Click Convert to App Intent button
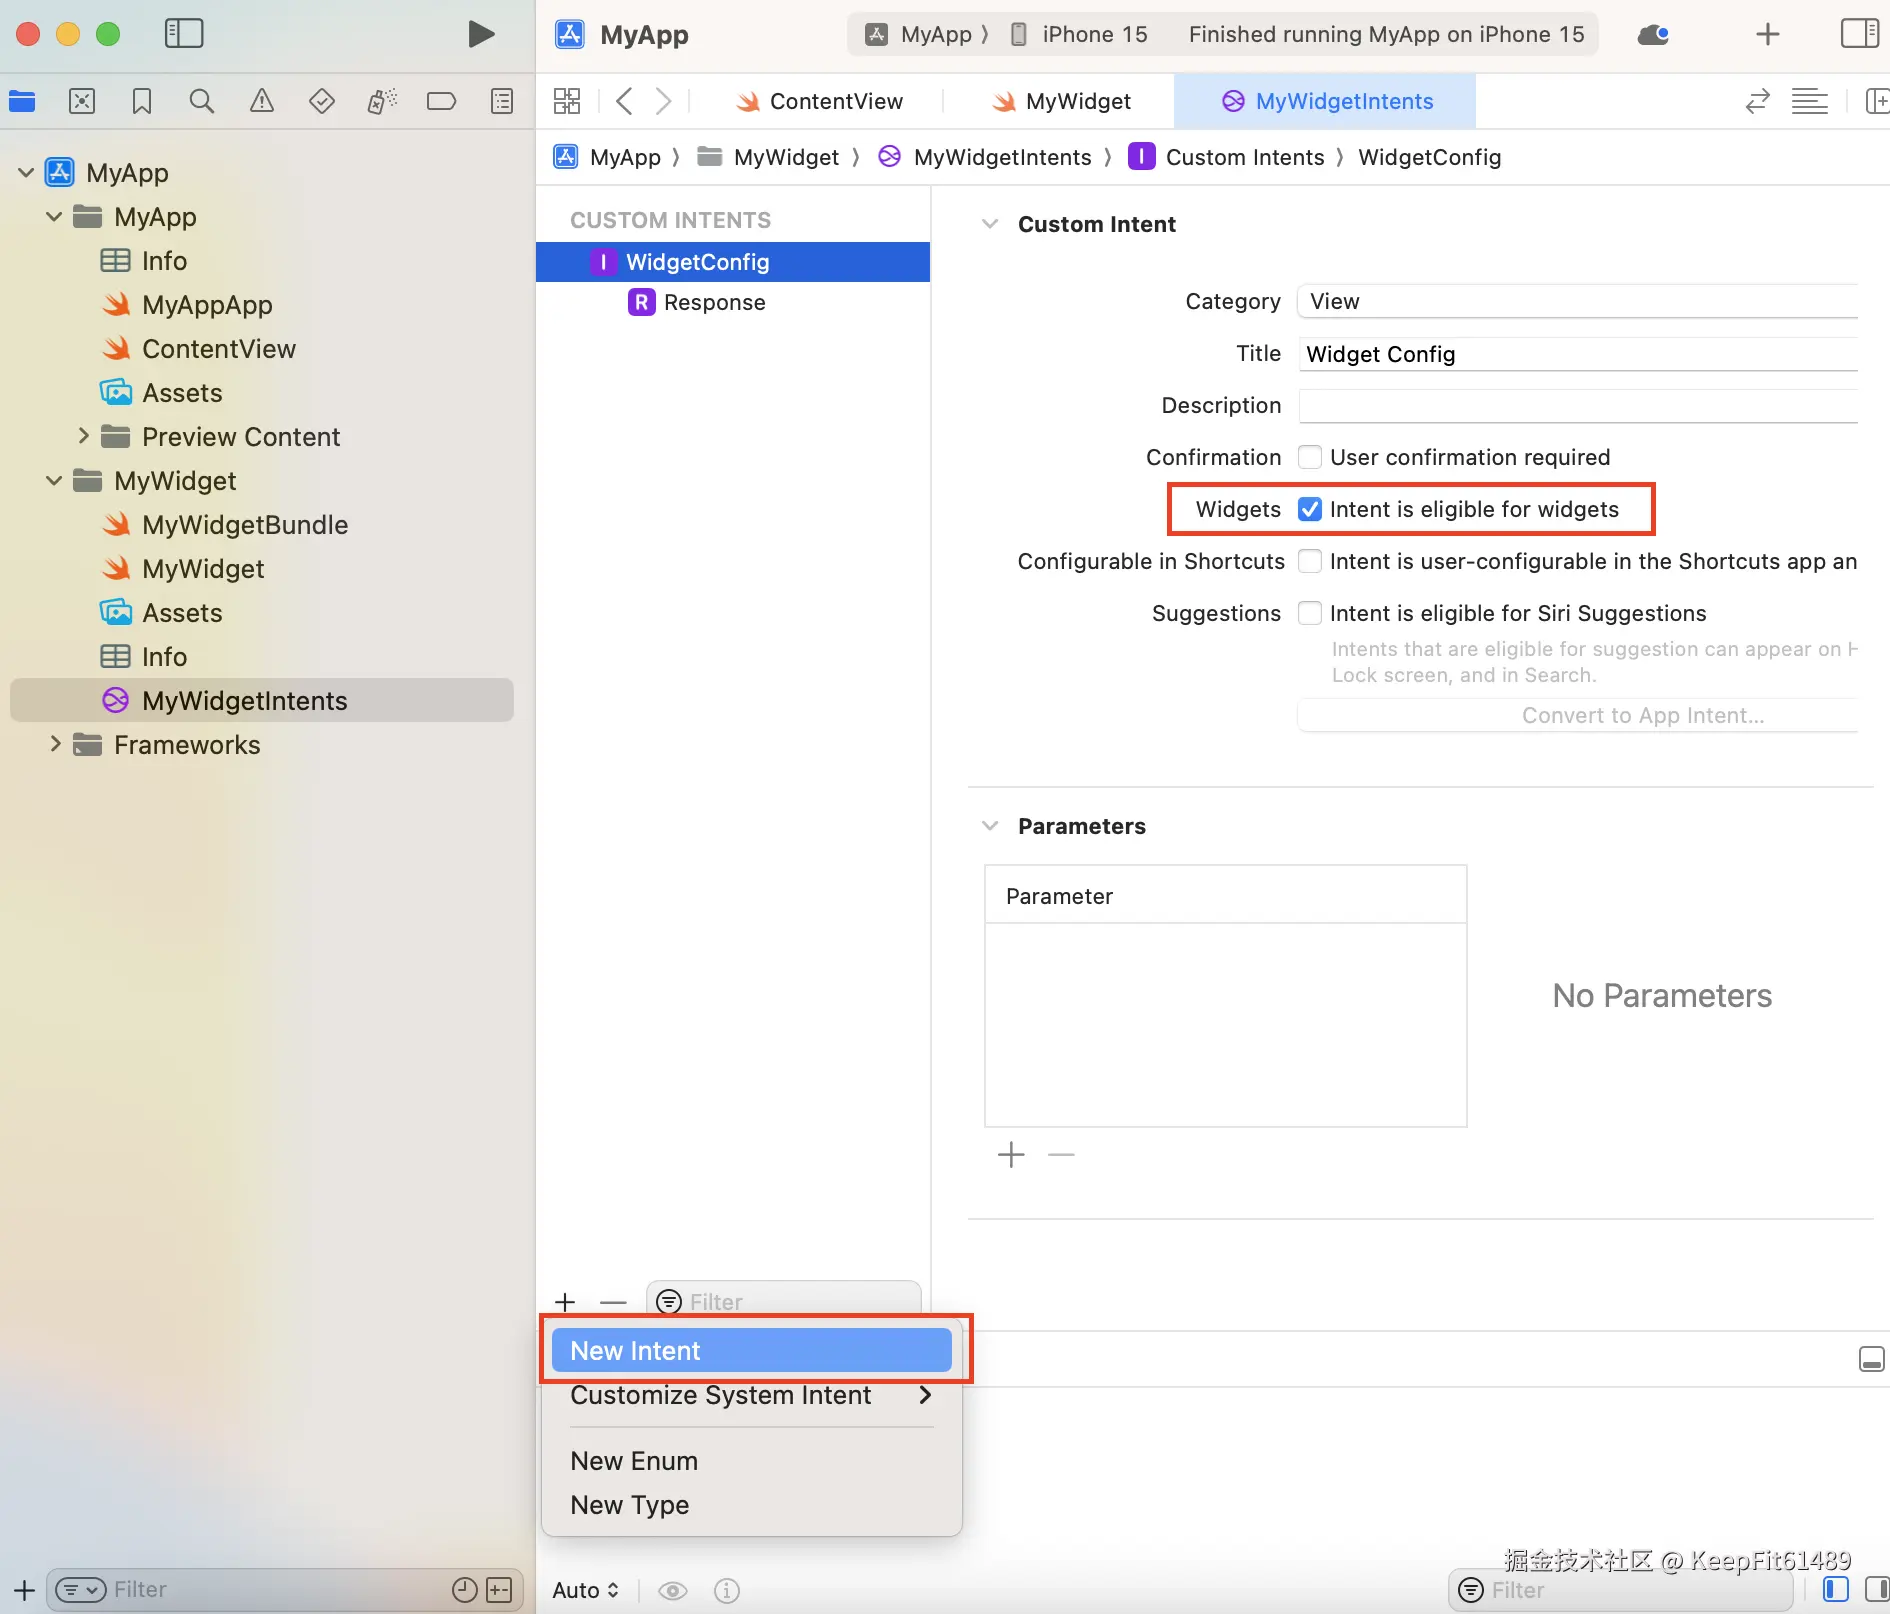The width and height of the screenshot is (1890, 1614). coord(1578,715)
